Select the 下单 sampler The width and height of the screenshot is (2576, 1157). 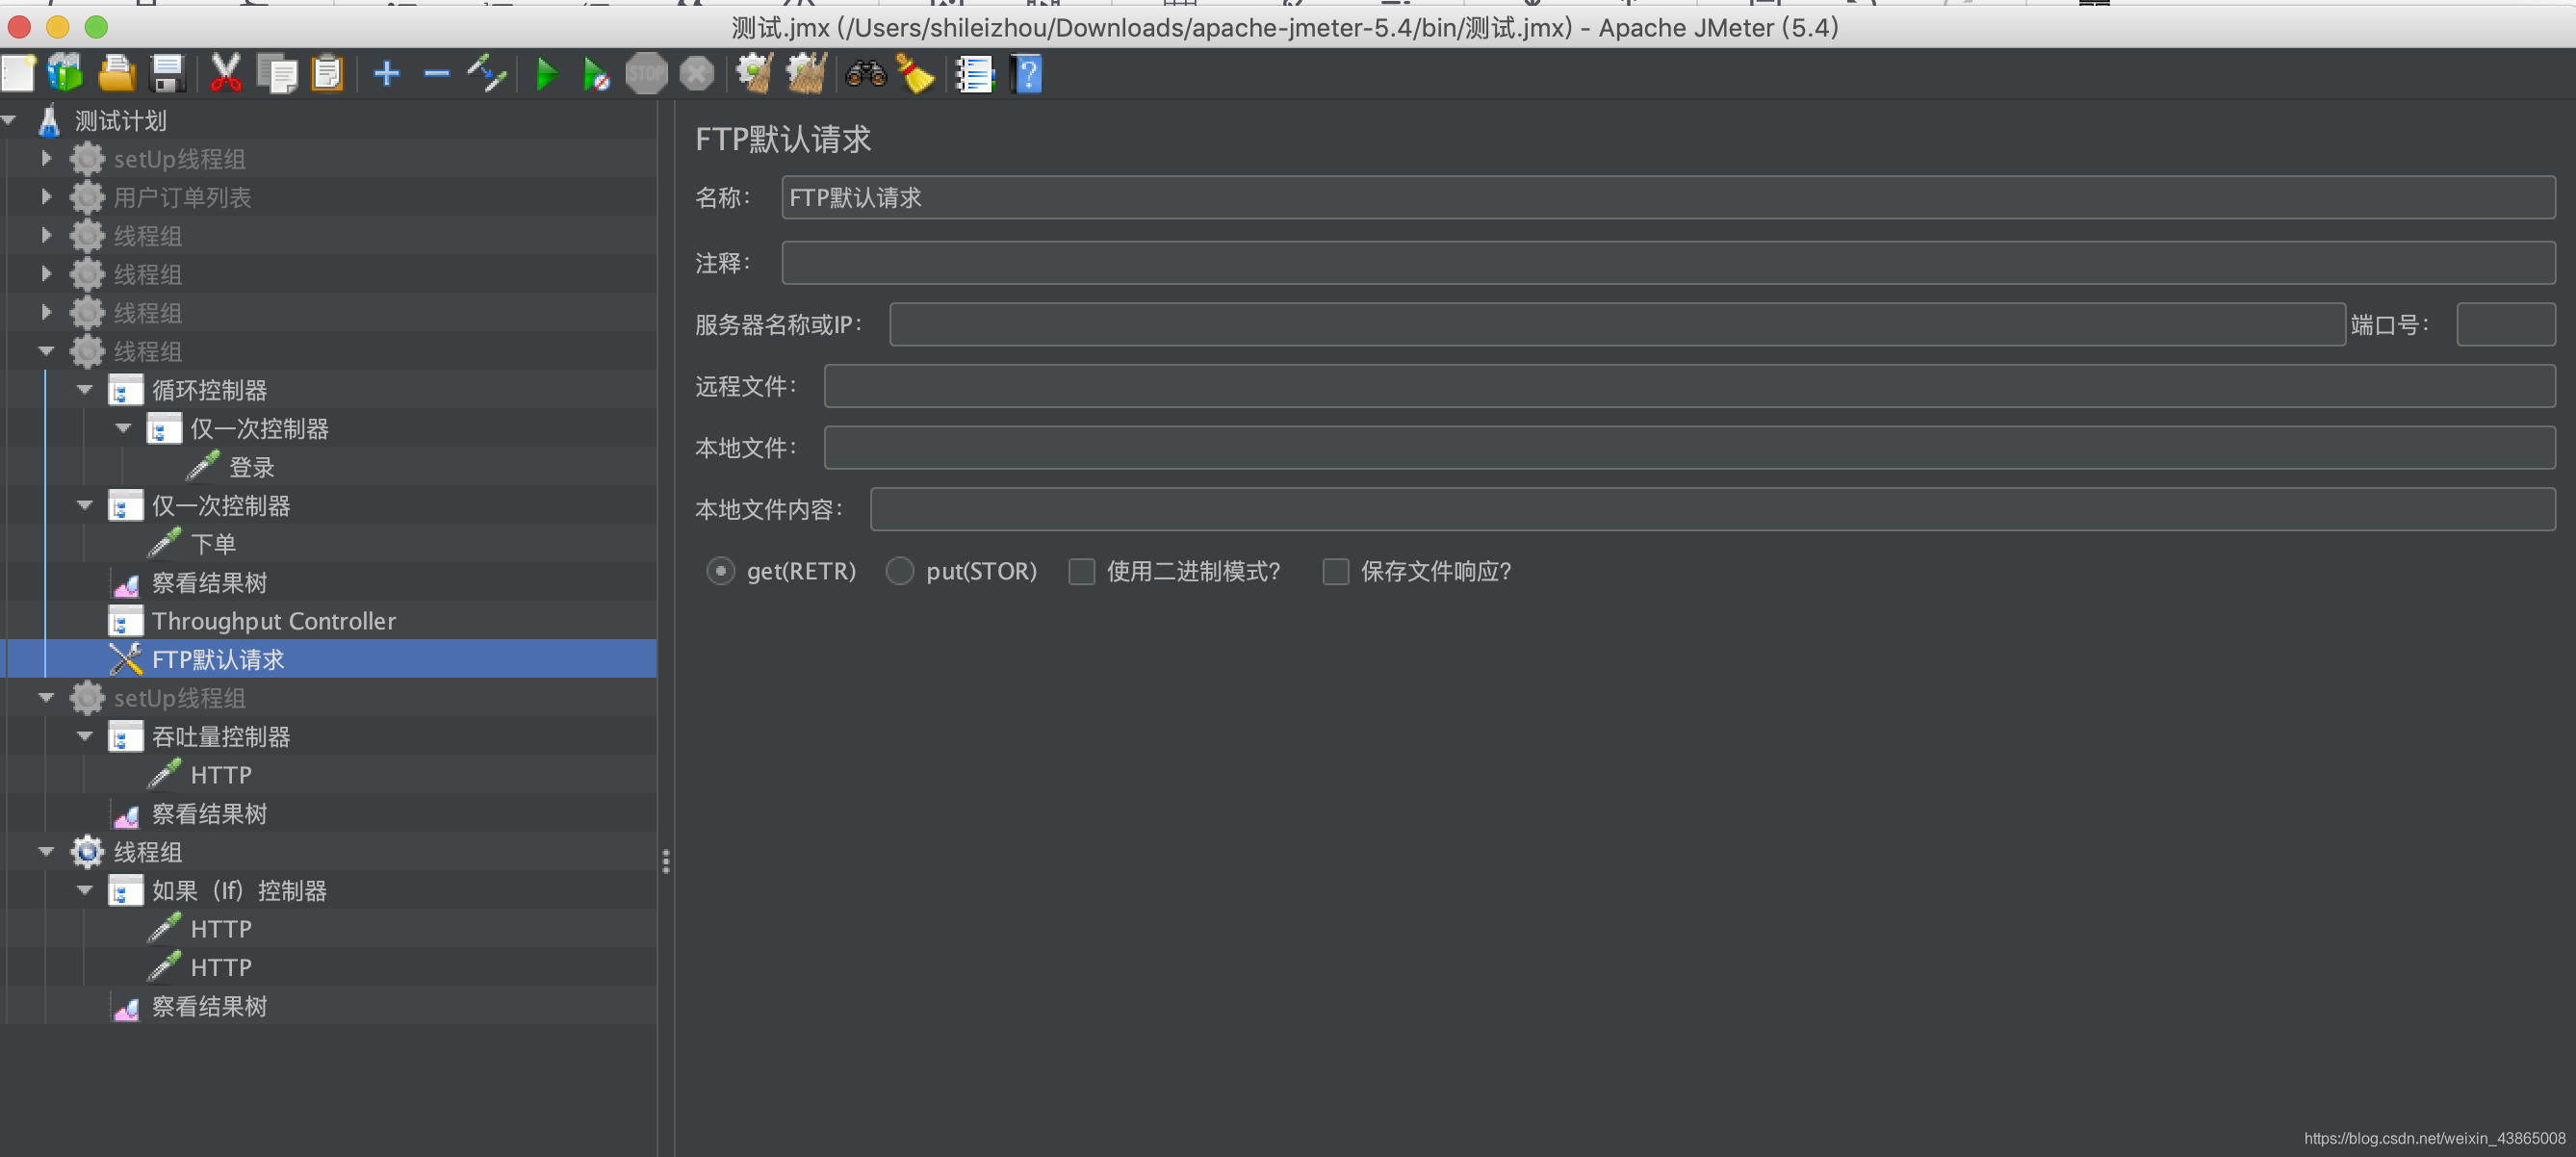pyautogui.click(x=213, y=544)
